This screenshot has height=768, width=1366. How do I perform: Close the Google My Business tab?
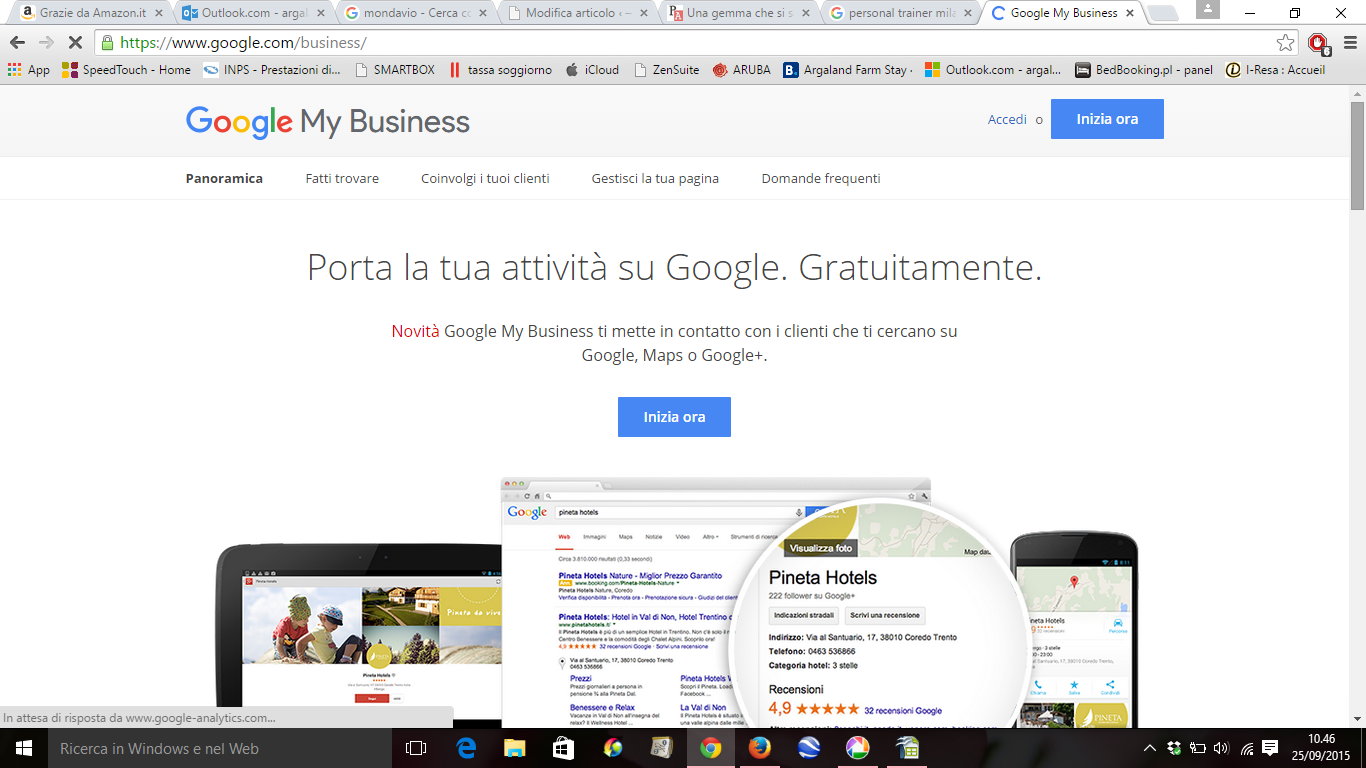(x=1130, y=14)
